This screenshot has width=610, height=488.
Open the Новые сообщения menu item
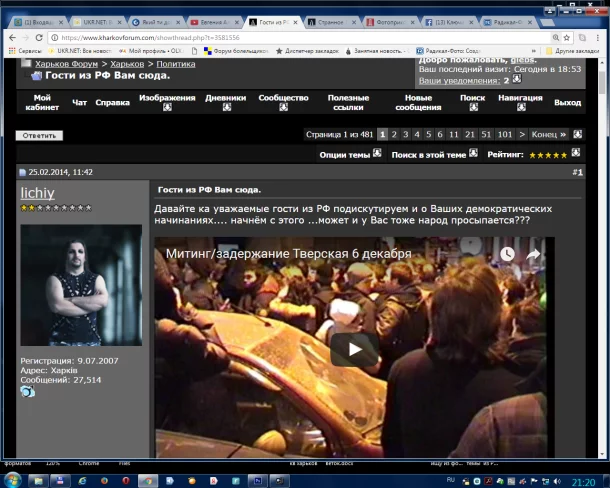pyautogui.click(x=418, y=102)
